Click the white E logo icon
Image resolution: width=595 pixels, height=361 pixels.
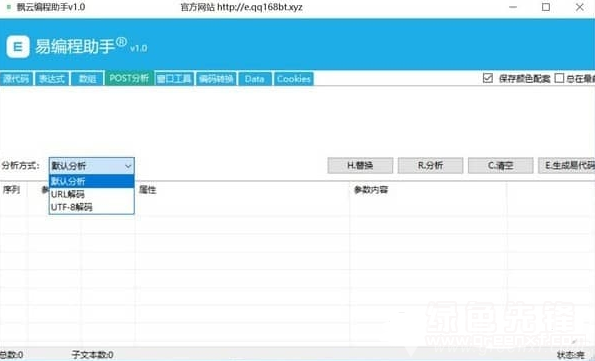(x=18, y=47)
